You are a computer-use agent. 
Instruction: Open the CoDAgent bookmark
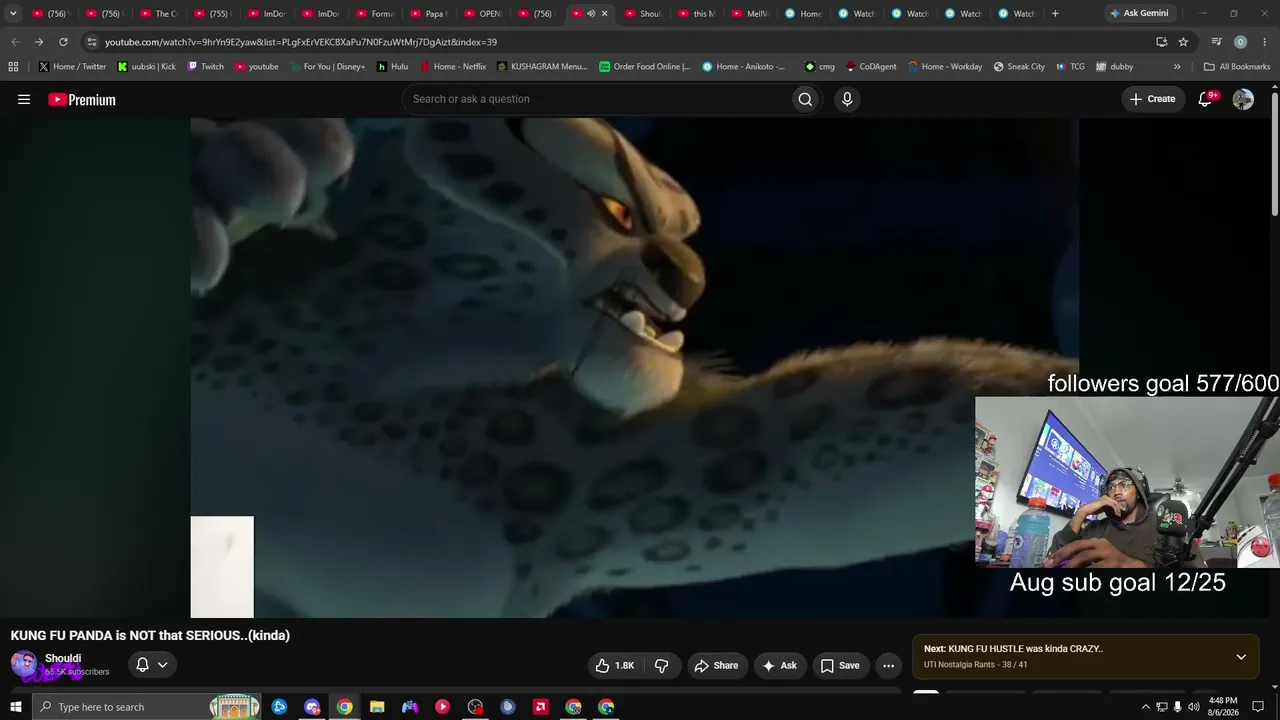click(871, 67)
